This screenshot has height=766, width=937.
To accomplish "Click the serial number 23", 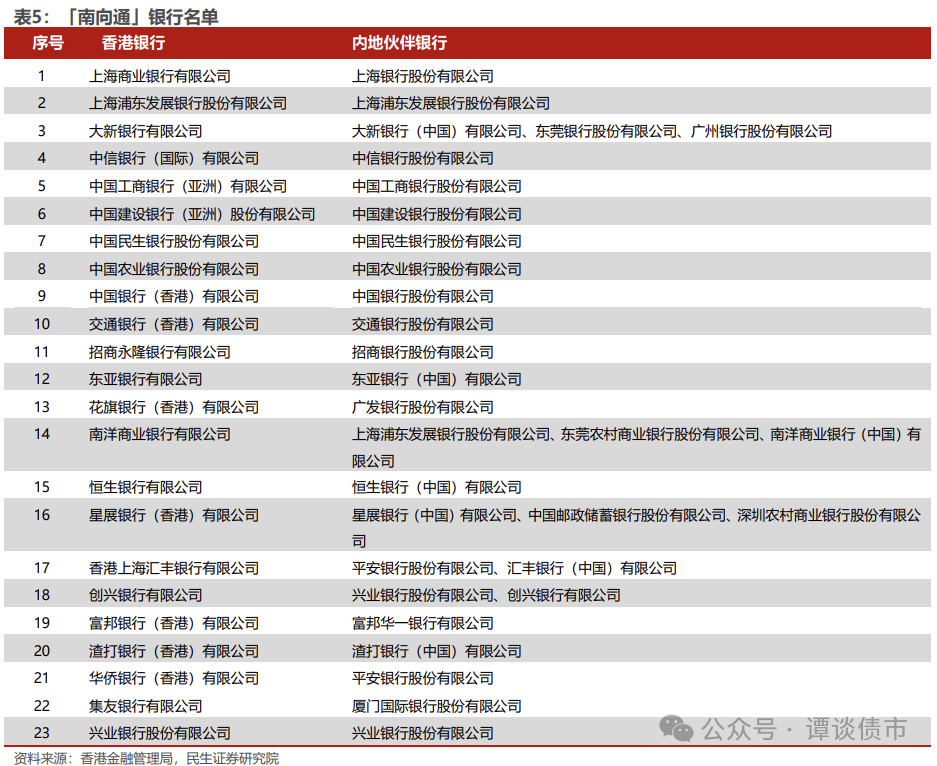I will (x=42, y=733).
